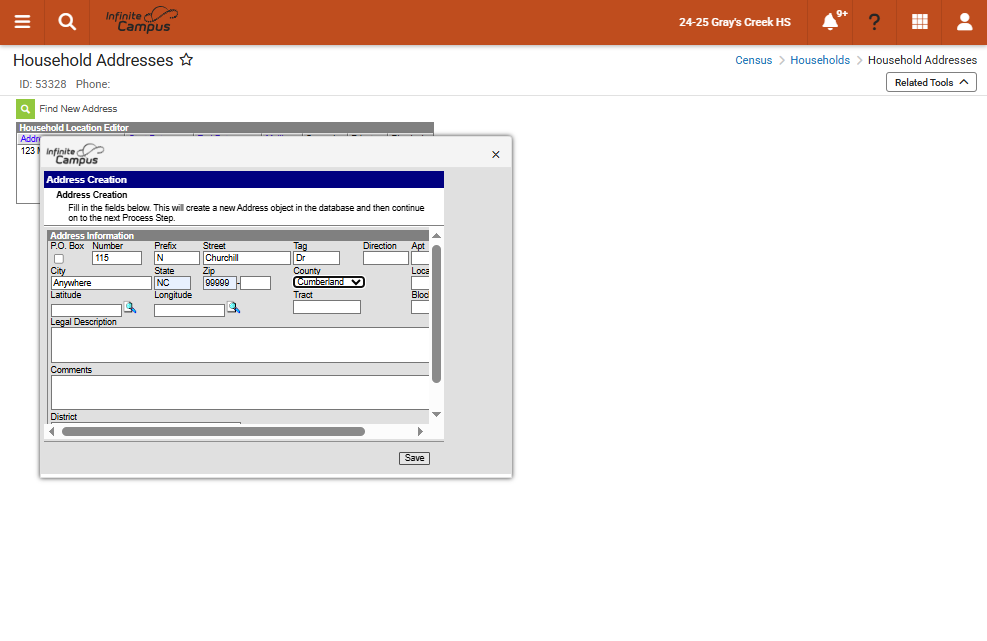
Task: Click the green Find New Address icon
Action: [x=25, y=109]
